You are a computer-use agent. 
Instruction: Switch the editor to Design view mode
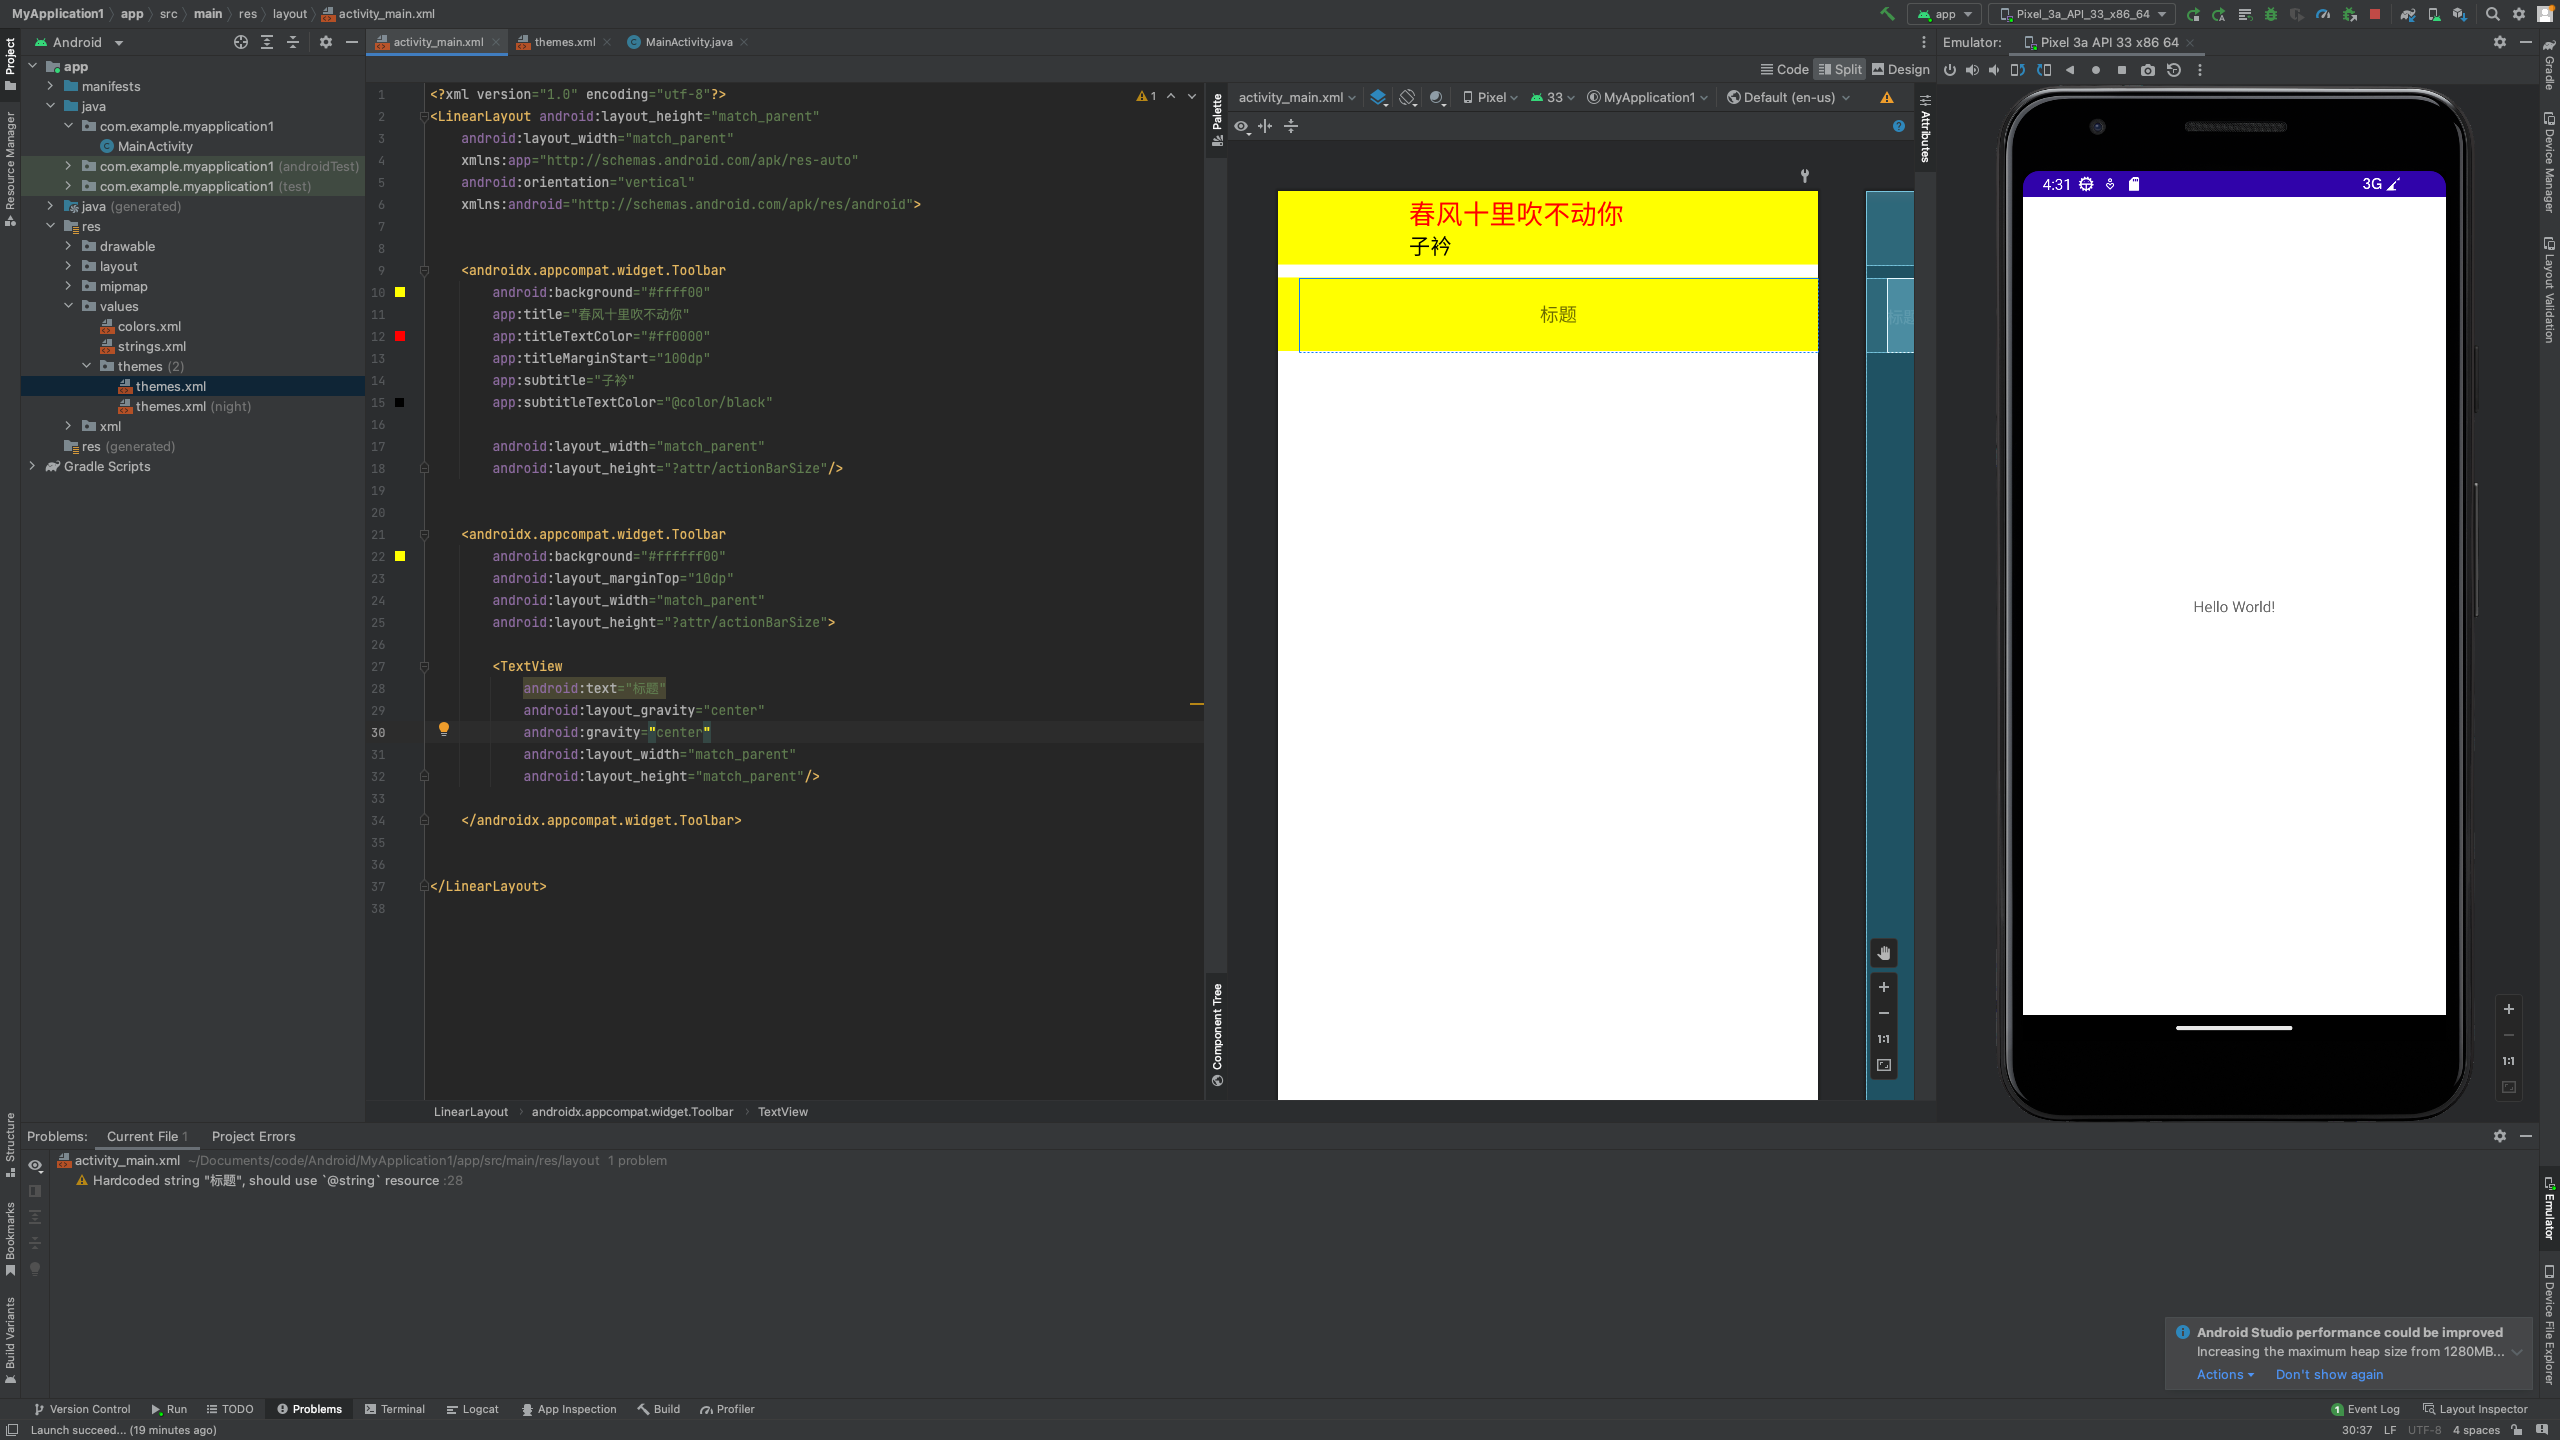(x=1900, y=69)
